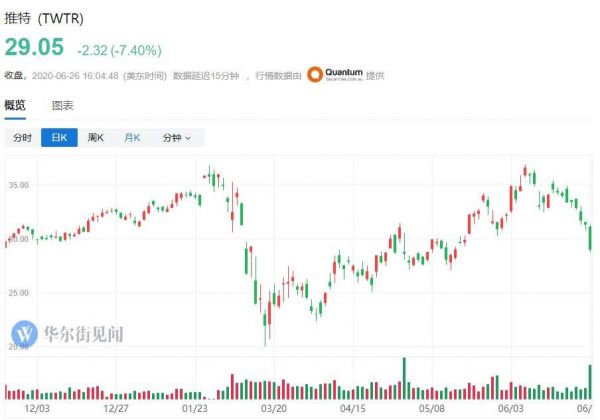Click the 25.00 price axis label

pos(18,293)
